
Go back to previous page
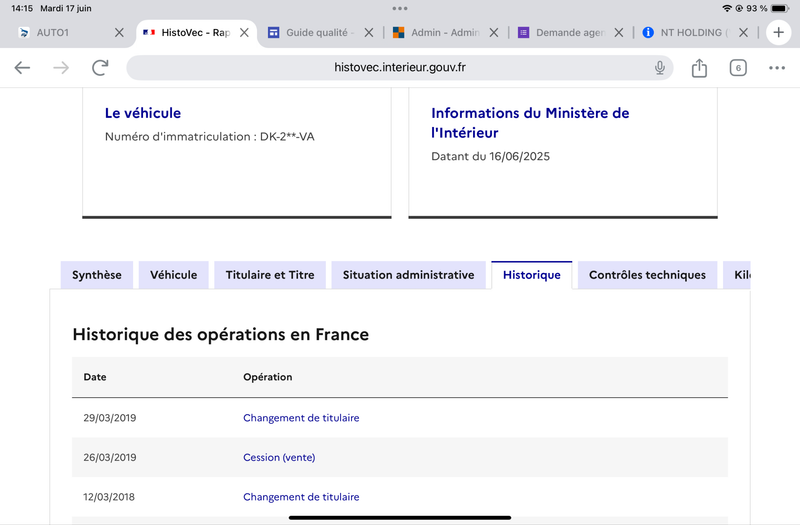22,67
